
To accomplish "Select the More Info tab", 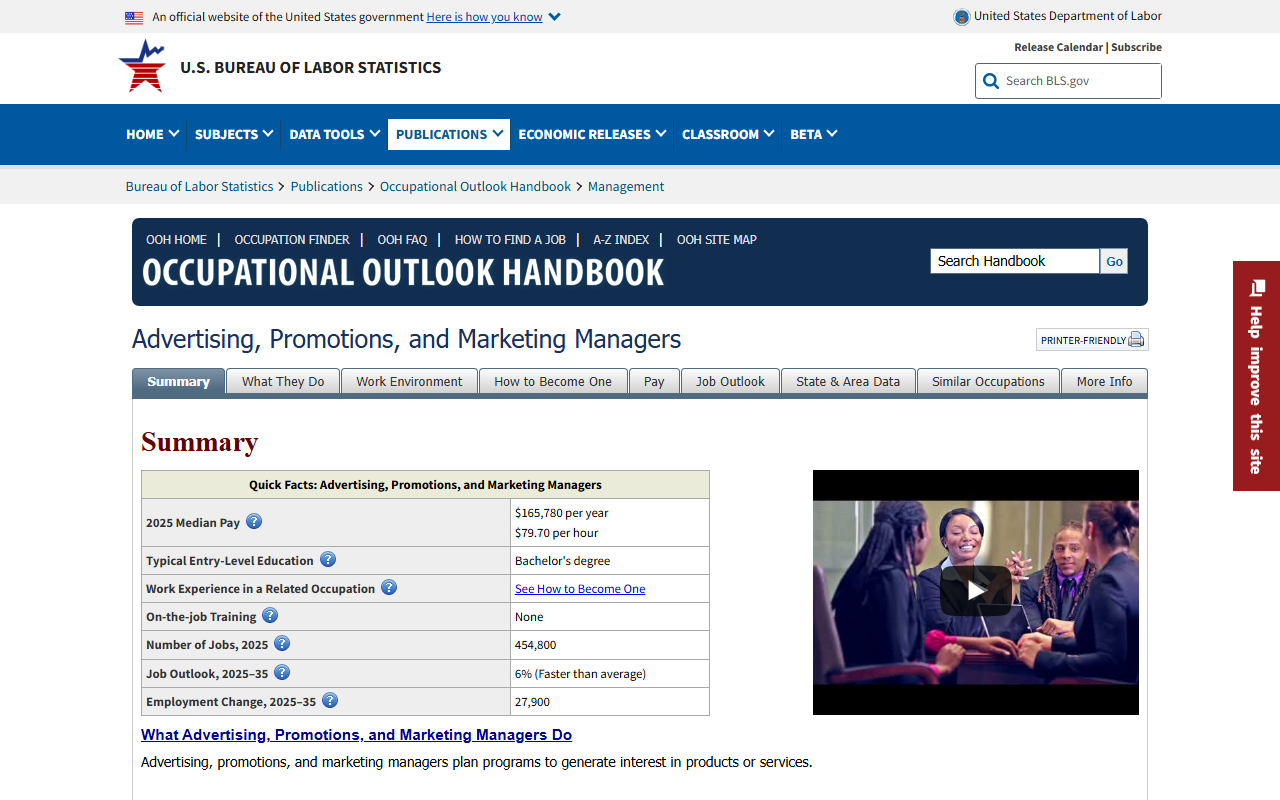I will 1104,382.
